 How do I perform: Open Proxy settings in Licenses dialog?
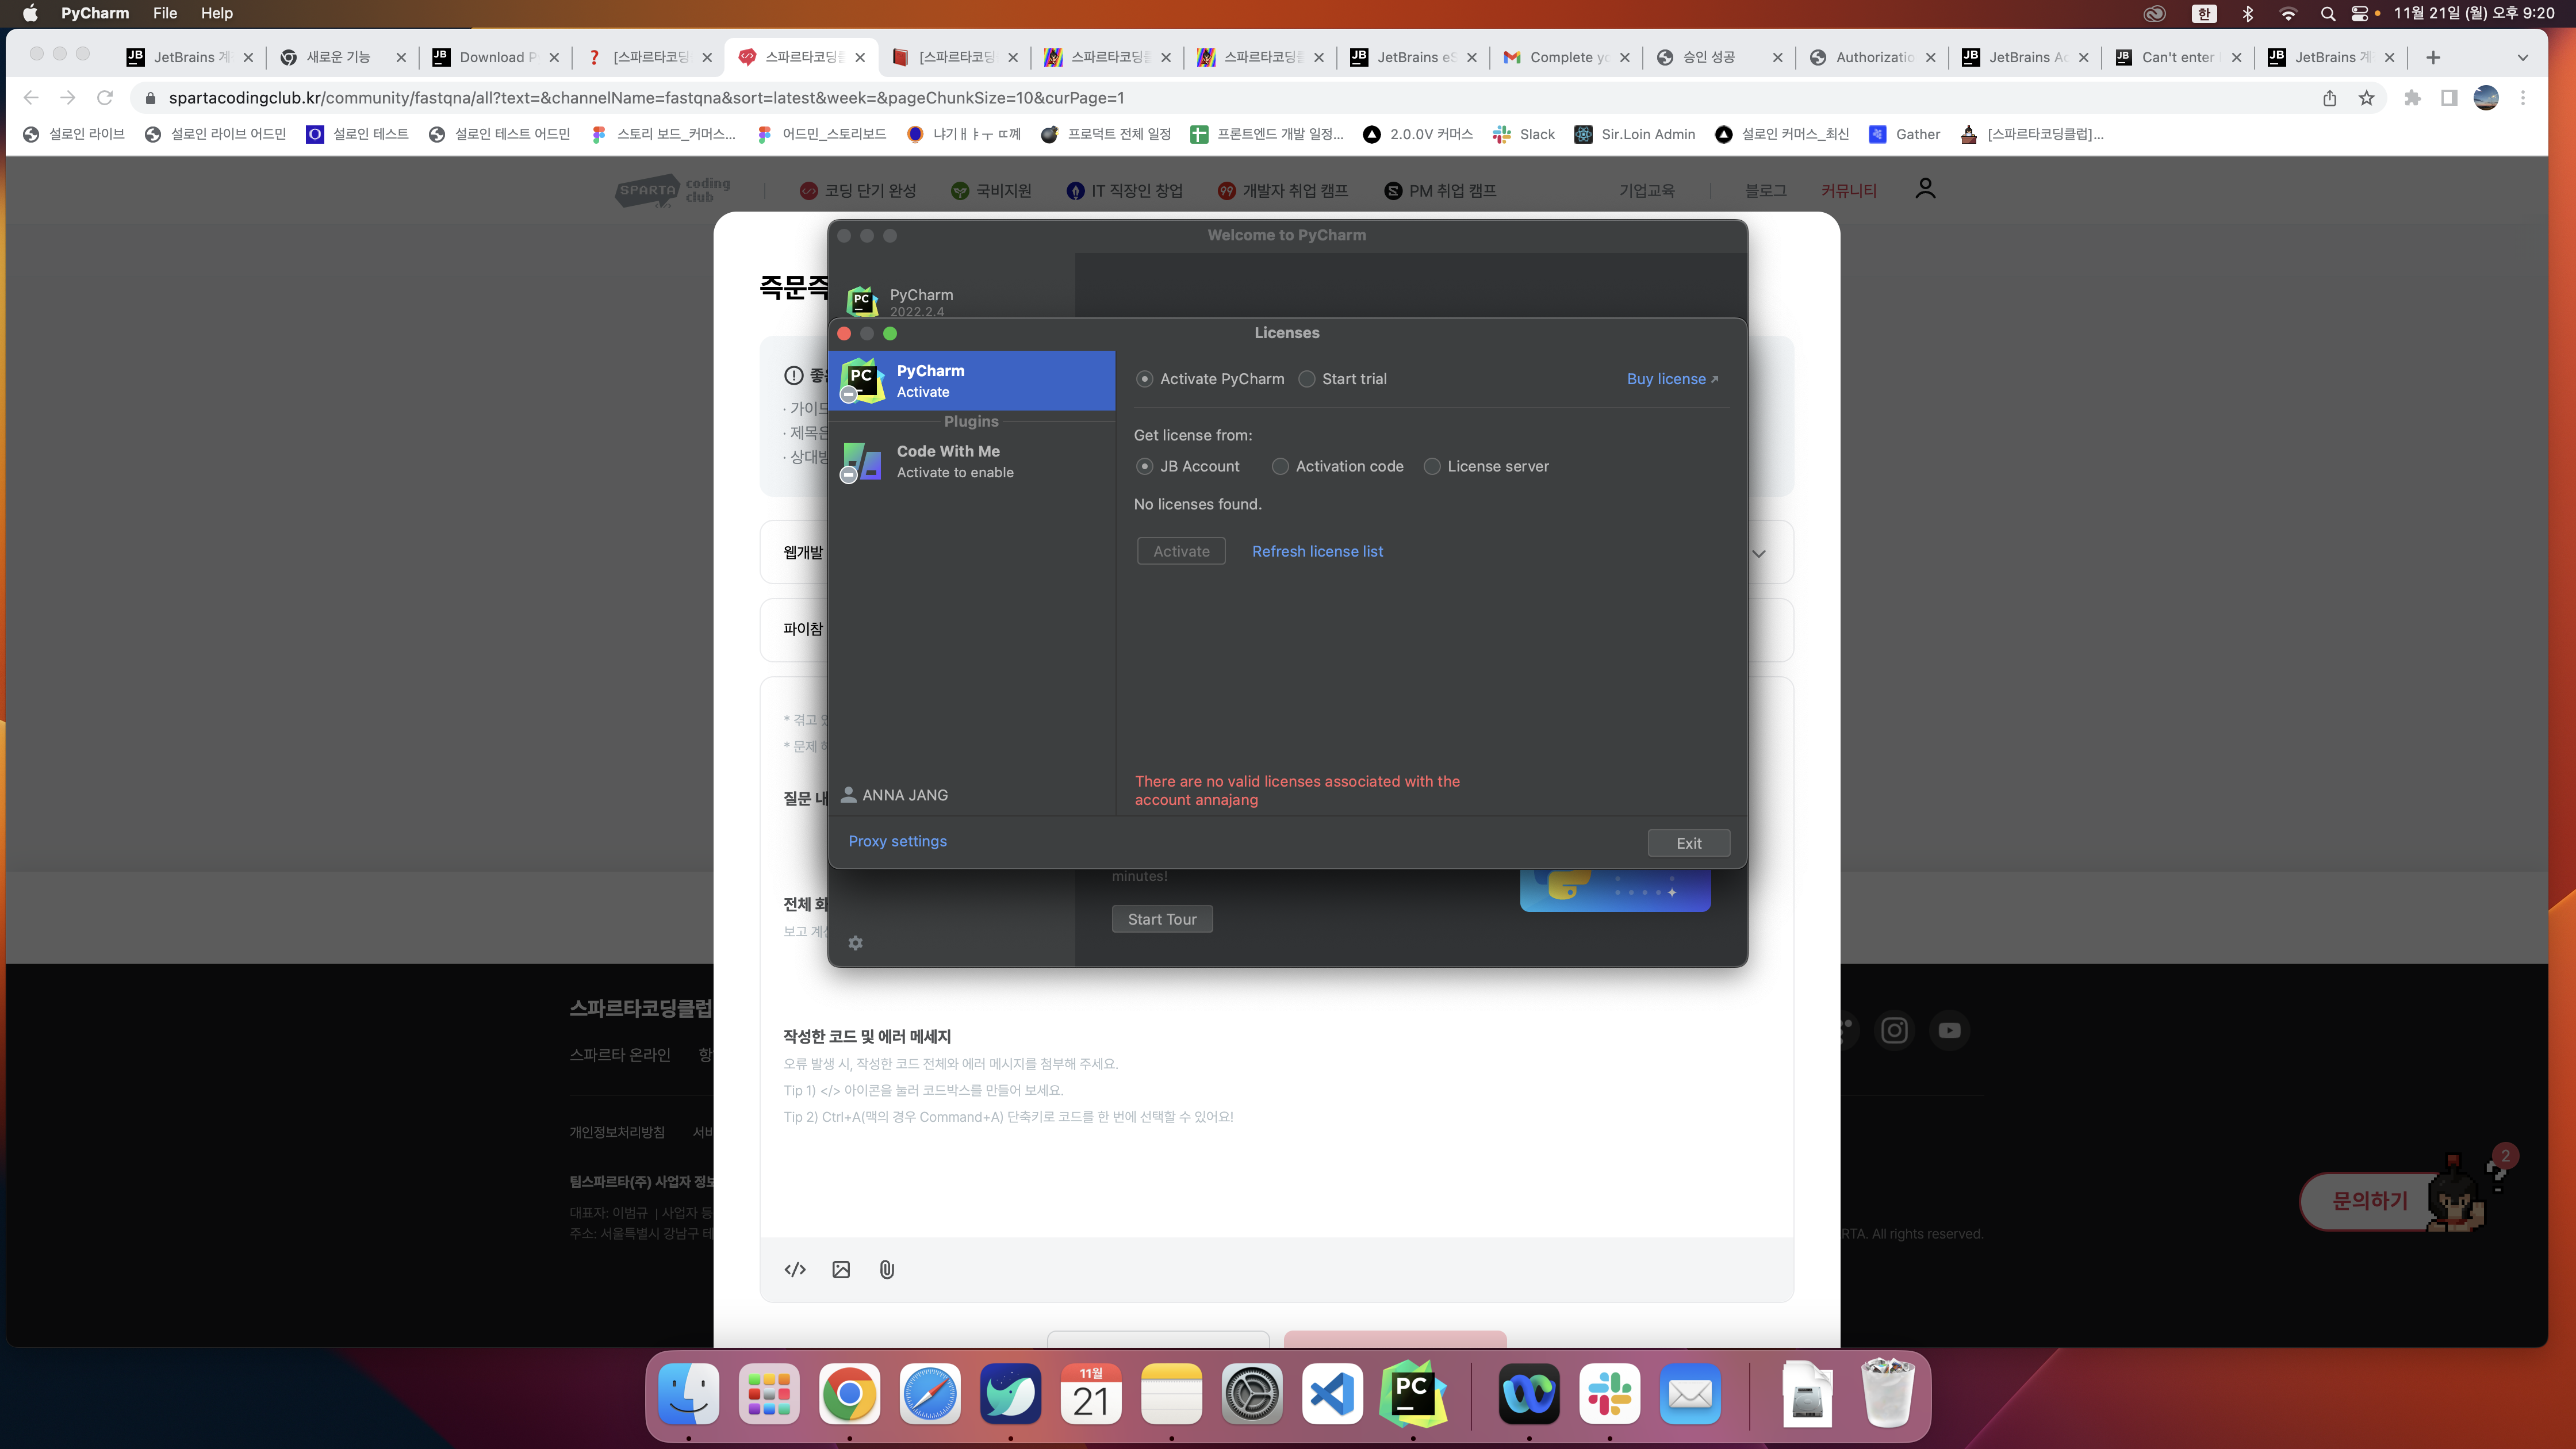point(897,841)
